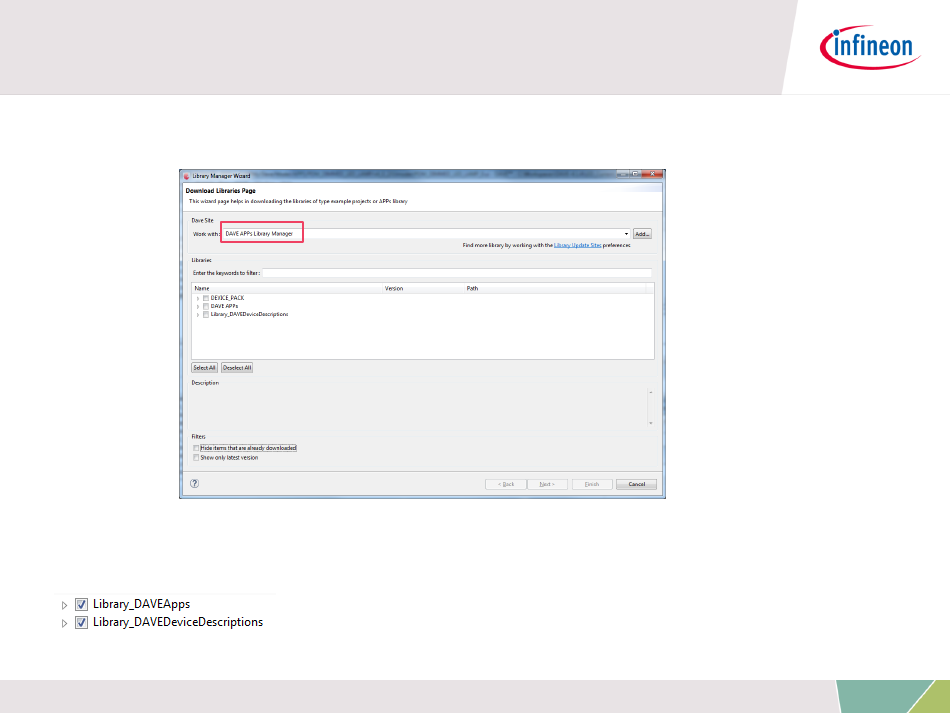Check the DEVICE_PACK checkbox
The width and height of the screenshot is (950, 713).
point(206,298)
